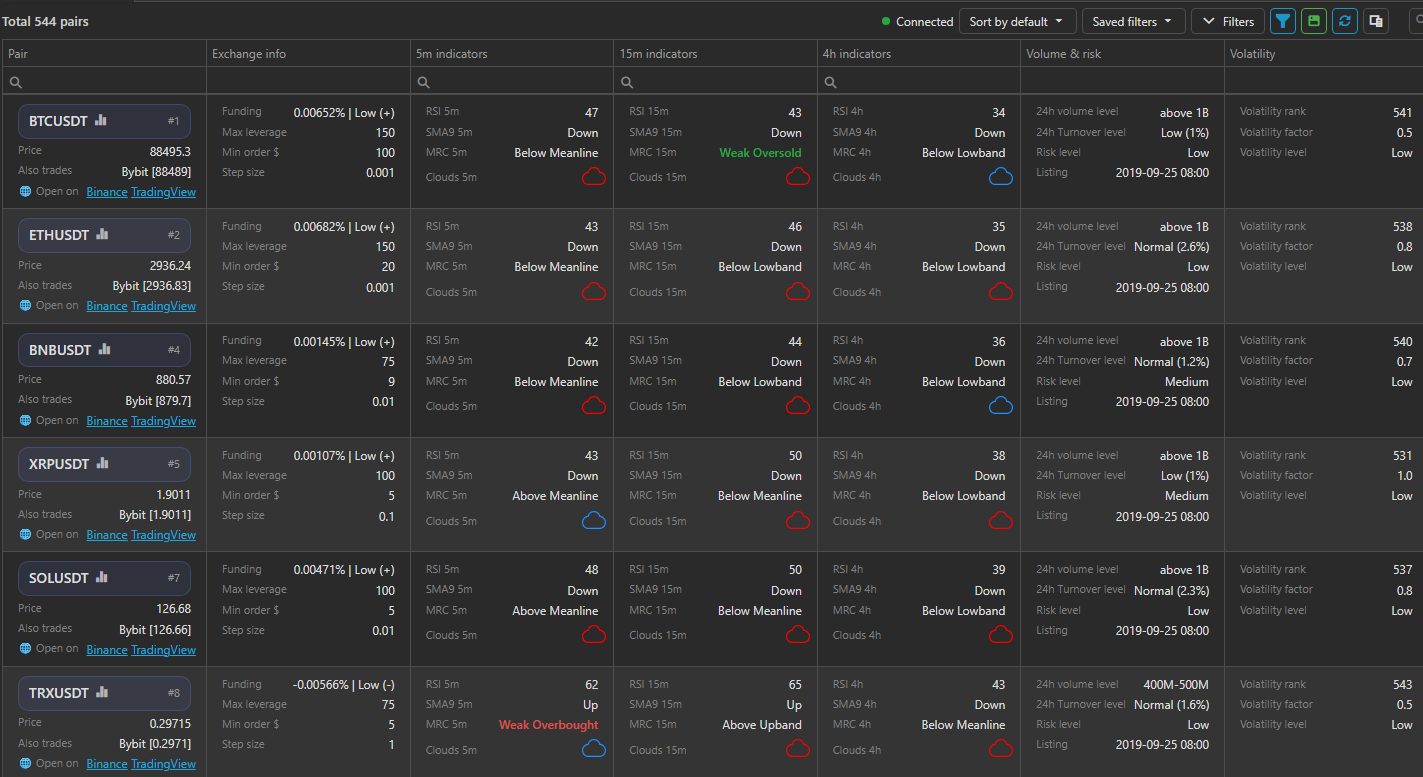Click the red cloud icon in ETHUSDT 5m column
Viewport: 1423px width, 777px height.
[x=594, y=292]
